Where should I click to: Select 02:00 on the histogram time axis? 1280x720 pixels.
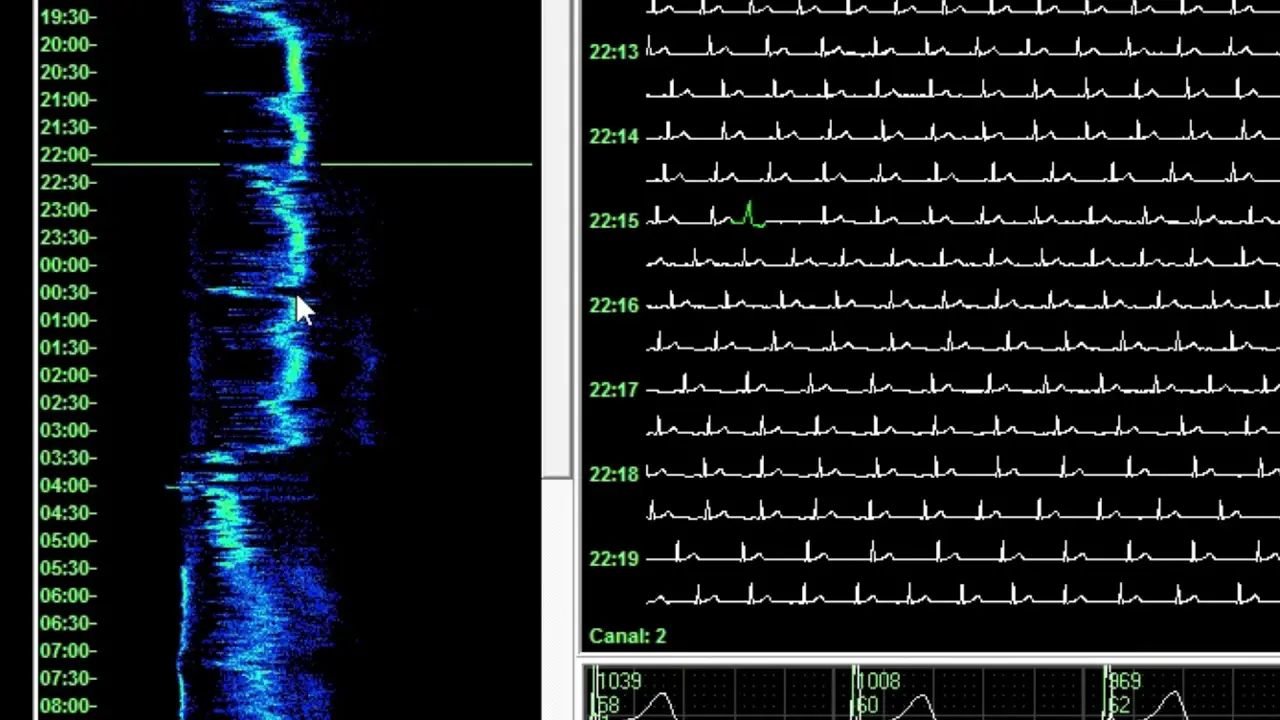click(68, 376)
